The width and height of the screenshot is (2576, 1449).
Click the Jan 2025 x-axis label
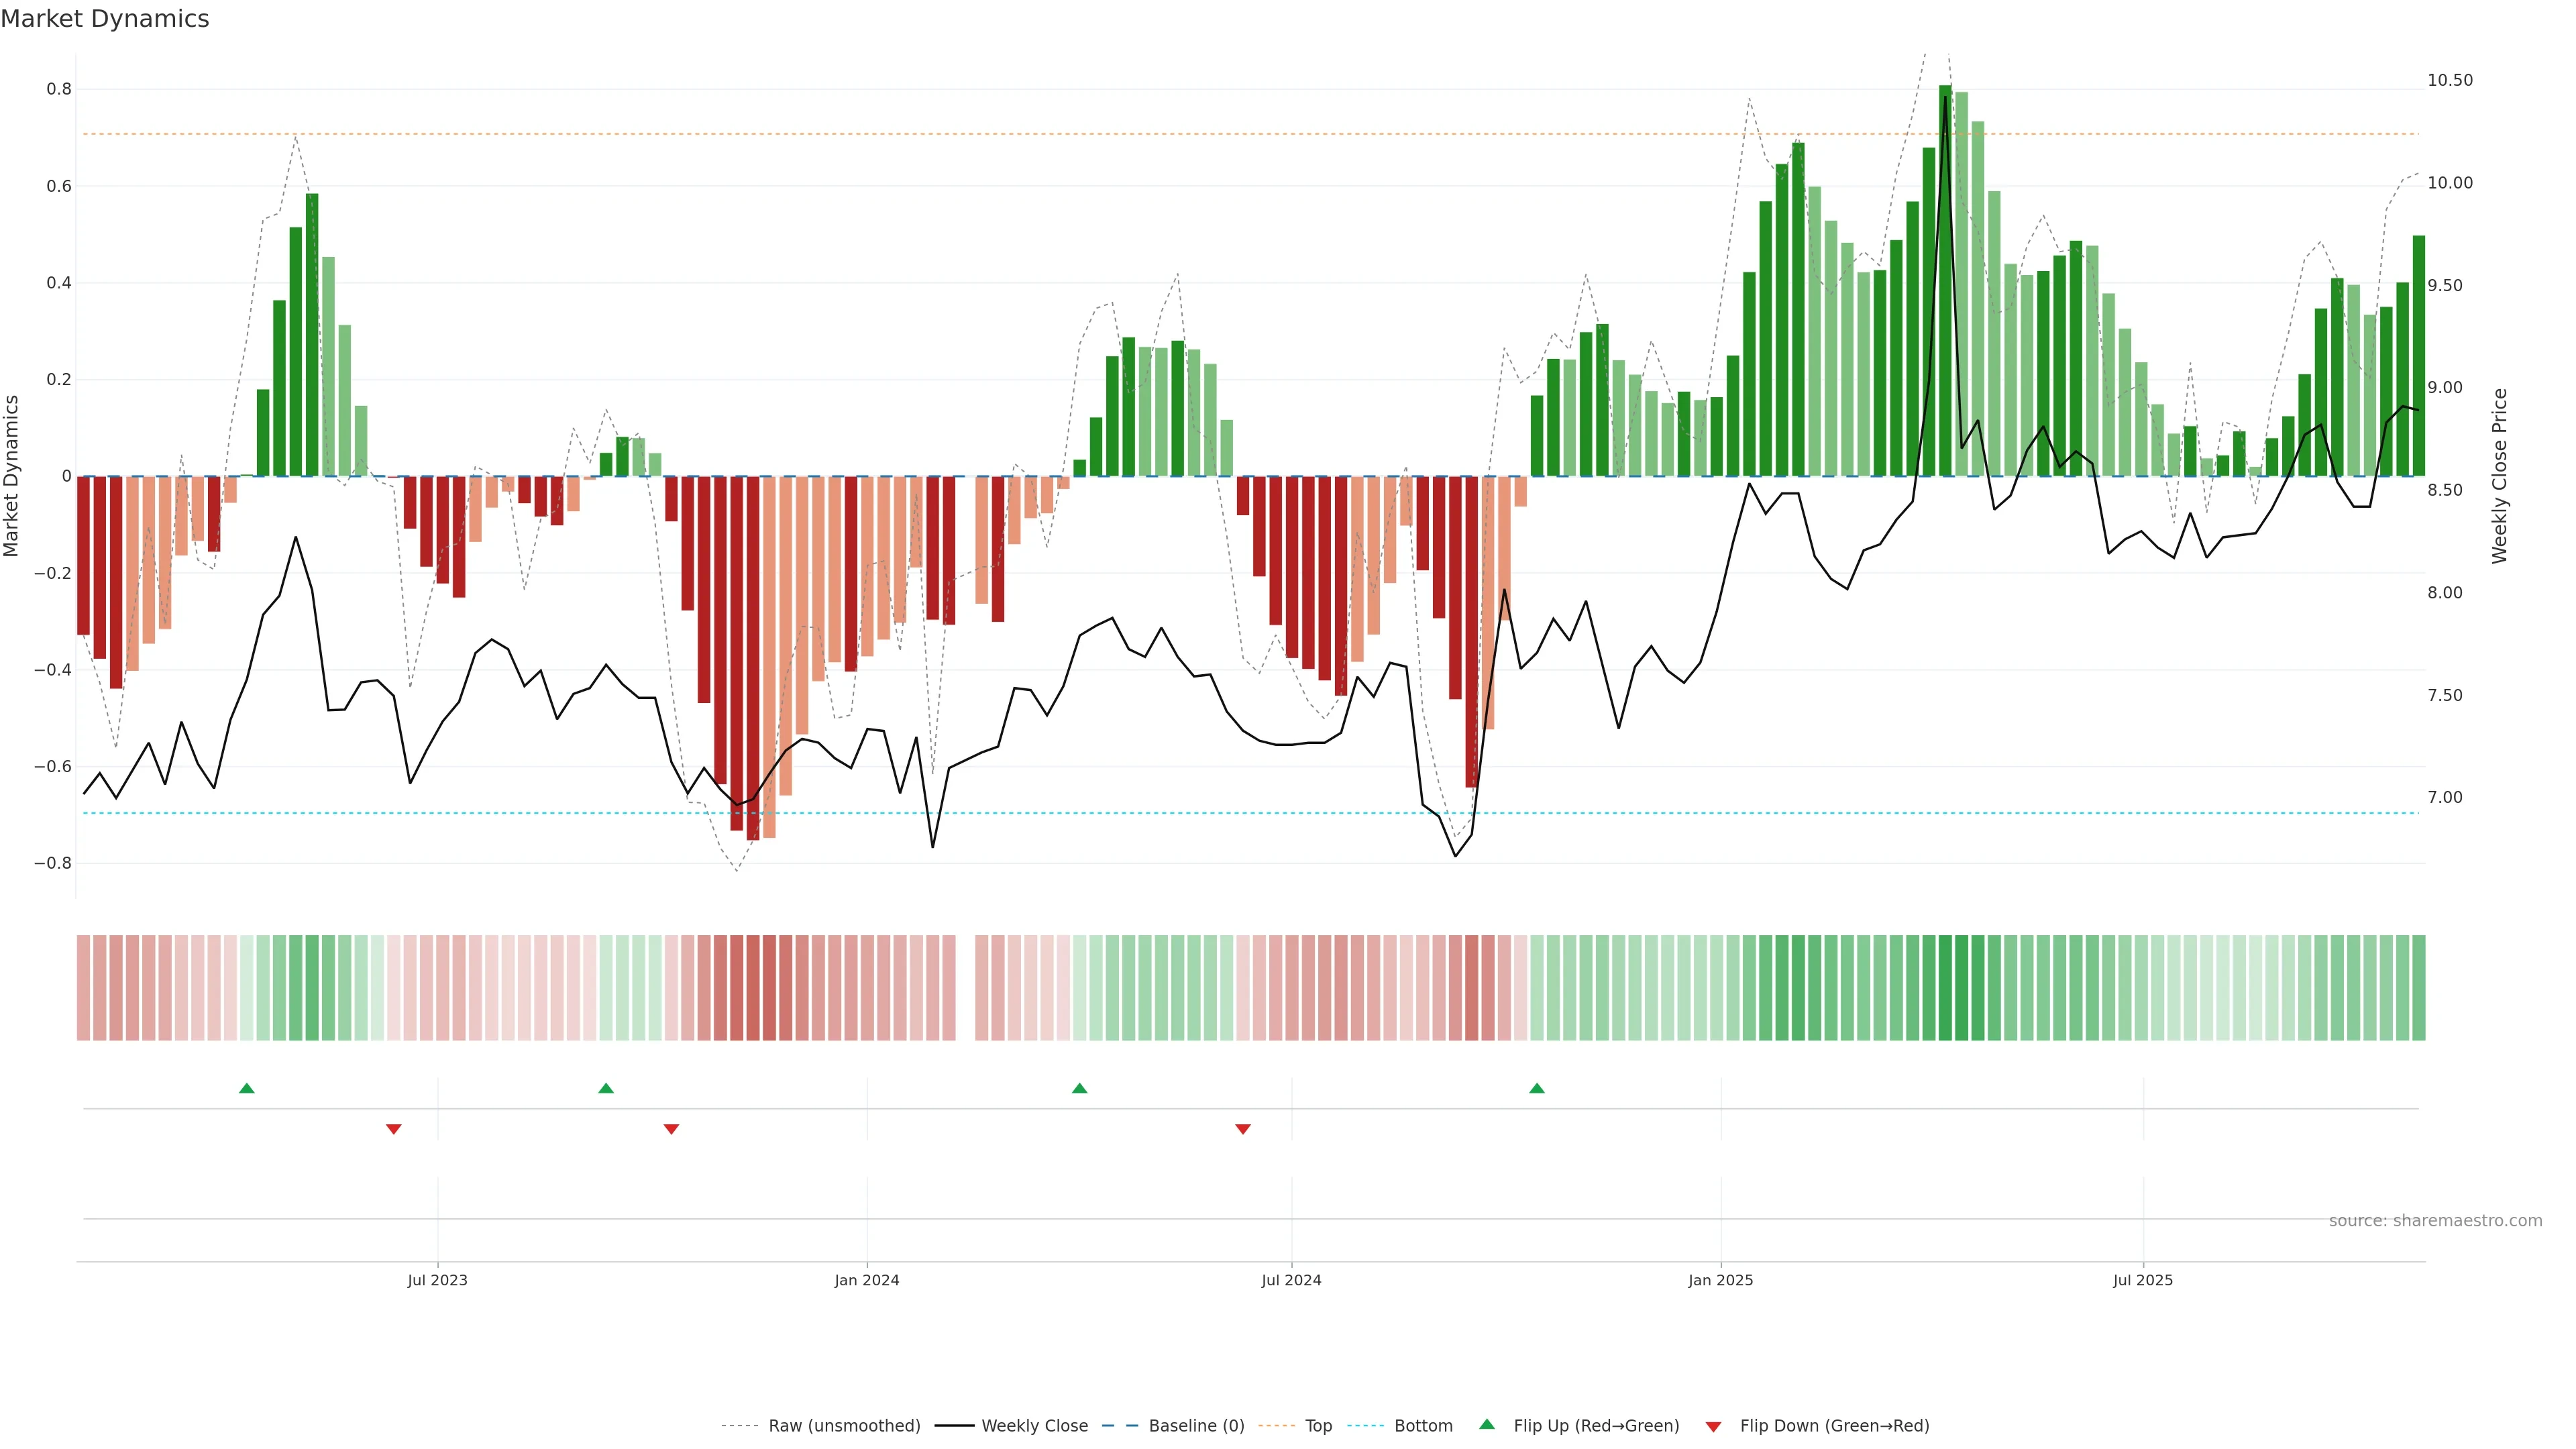(1720, 1280)
